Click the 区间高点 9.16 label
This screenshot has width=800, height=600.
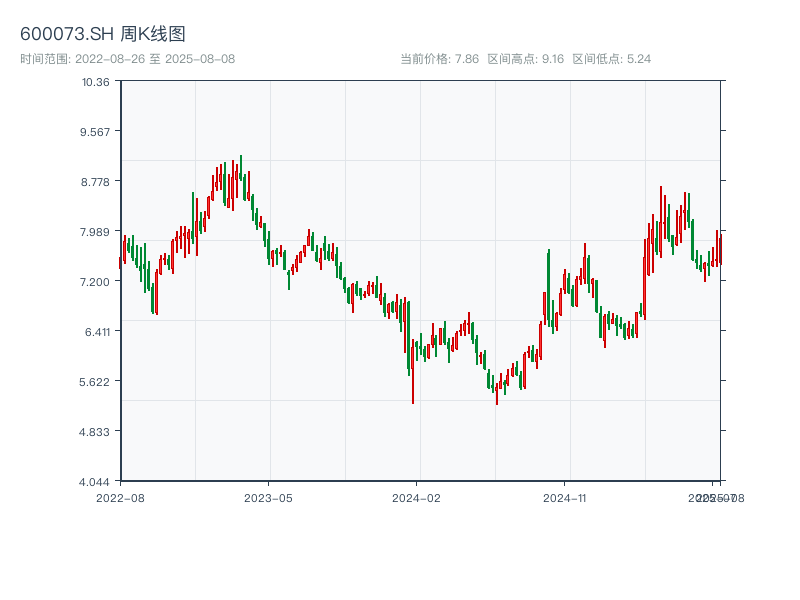[526, 59]
